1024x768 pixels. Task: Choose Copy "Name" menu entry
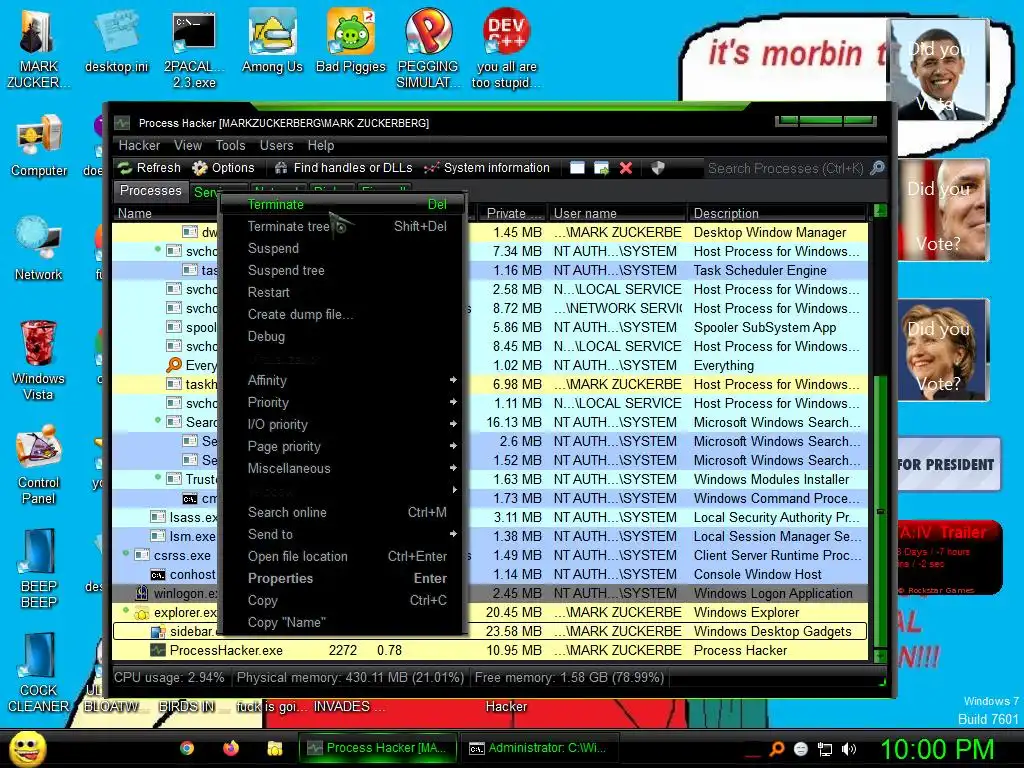coord(344,622)
